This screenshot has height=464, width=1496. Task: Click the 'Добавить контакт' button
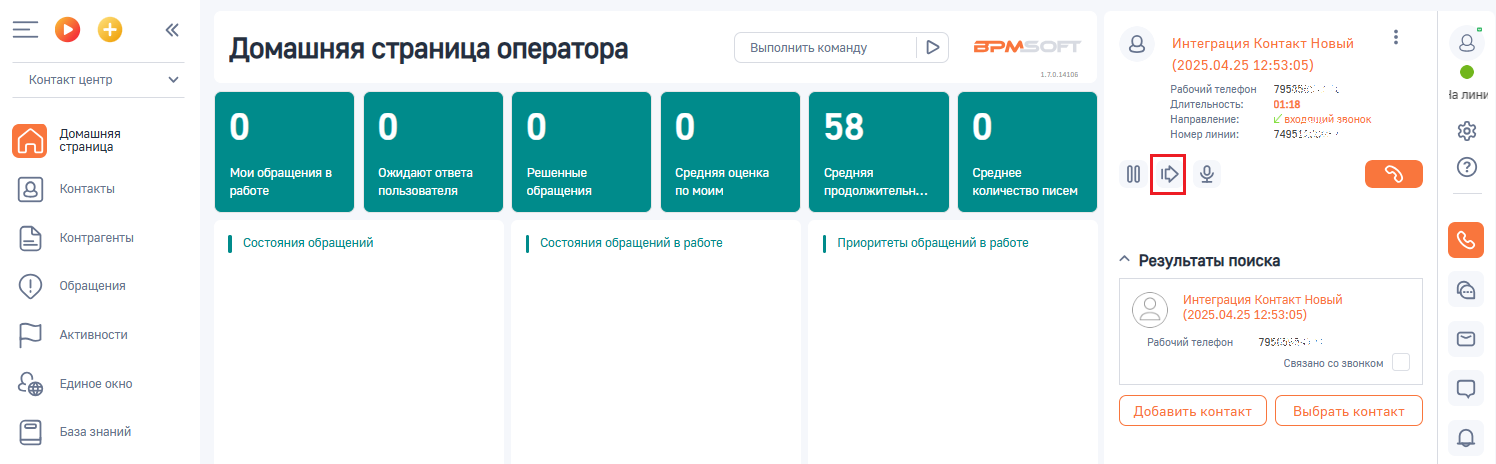1192,411
